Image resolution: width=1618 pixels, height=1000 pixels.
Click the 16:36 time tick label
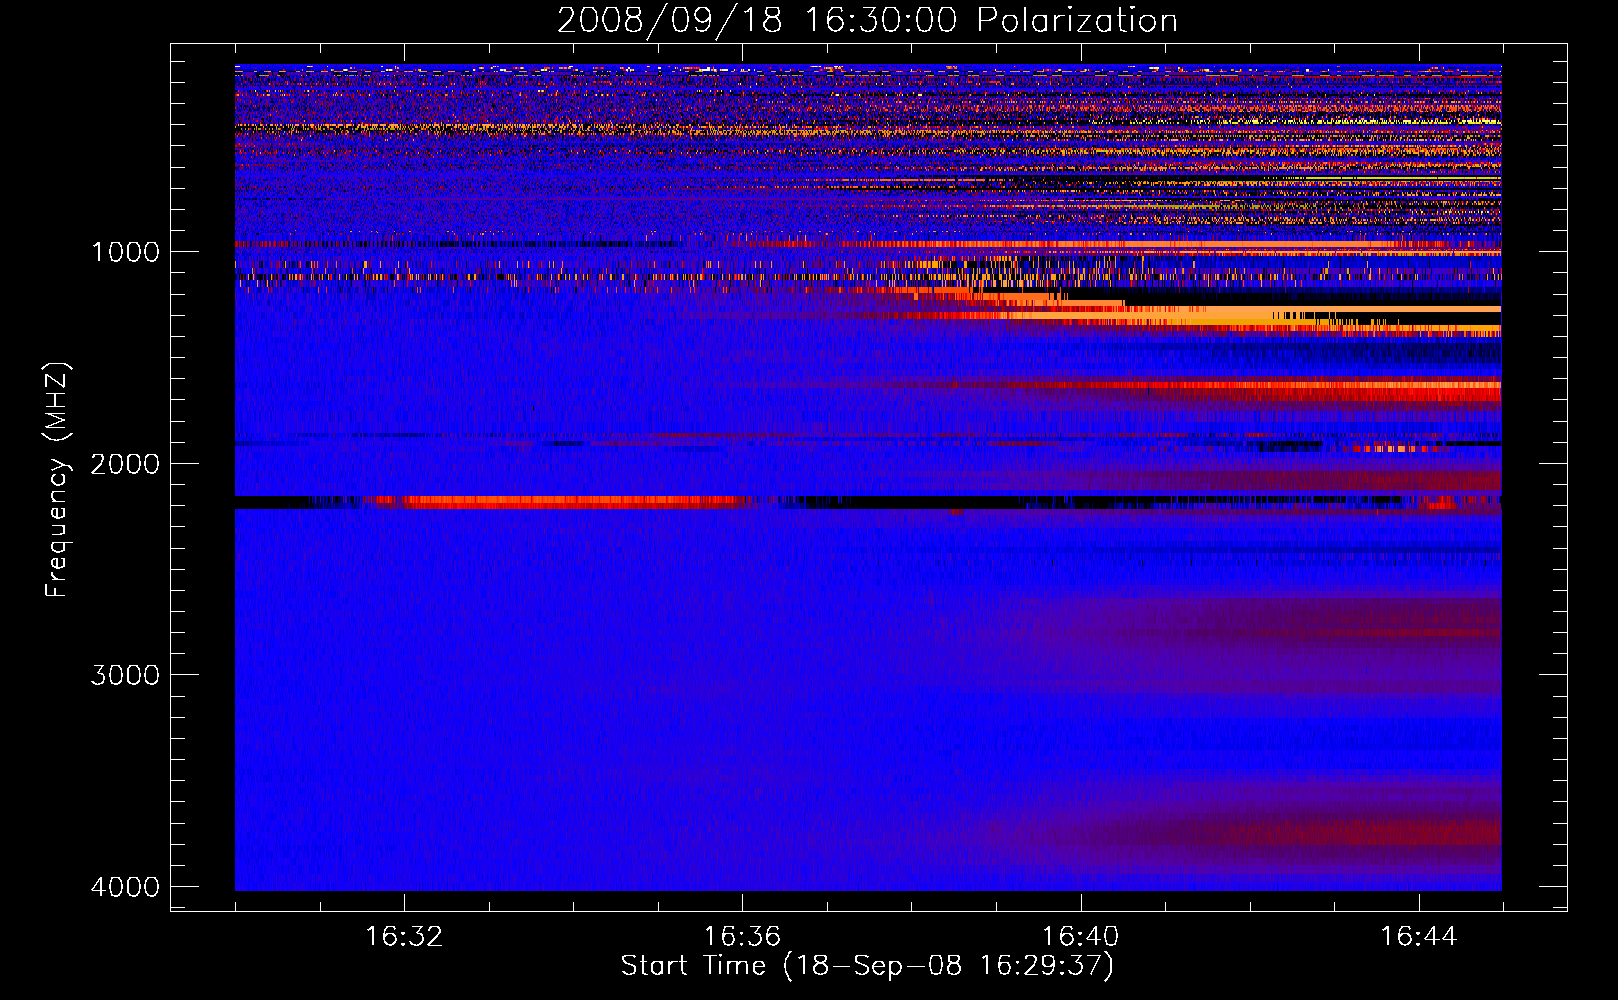[742, 937]
